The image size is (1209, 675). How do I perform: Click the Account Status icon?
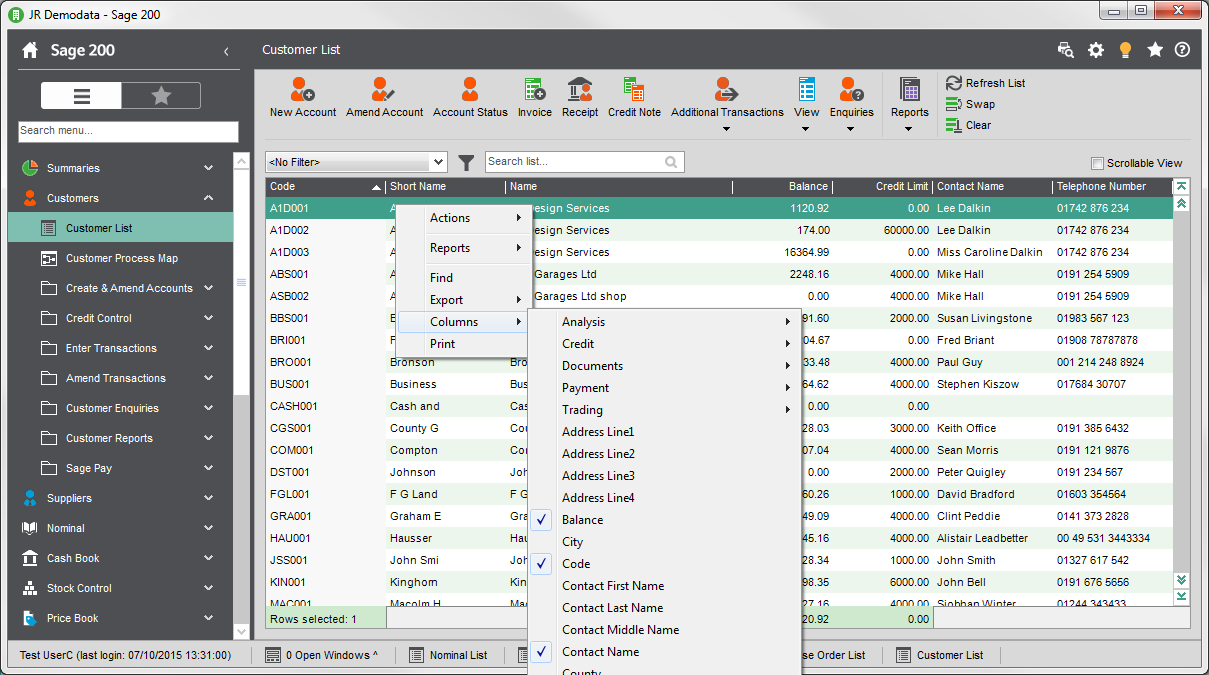point(470,90)
